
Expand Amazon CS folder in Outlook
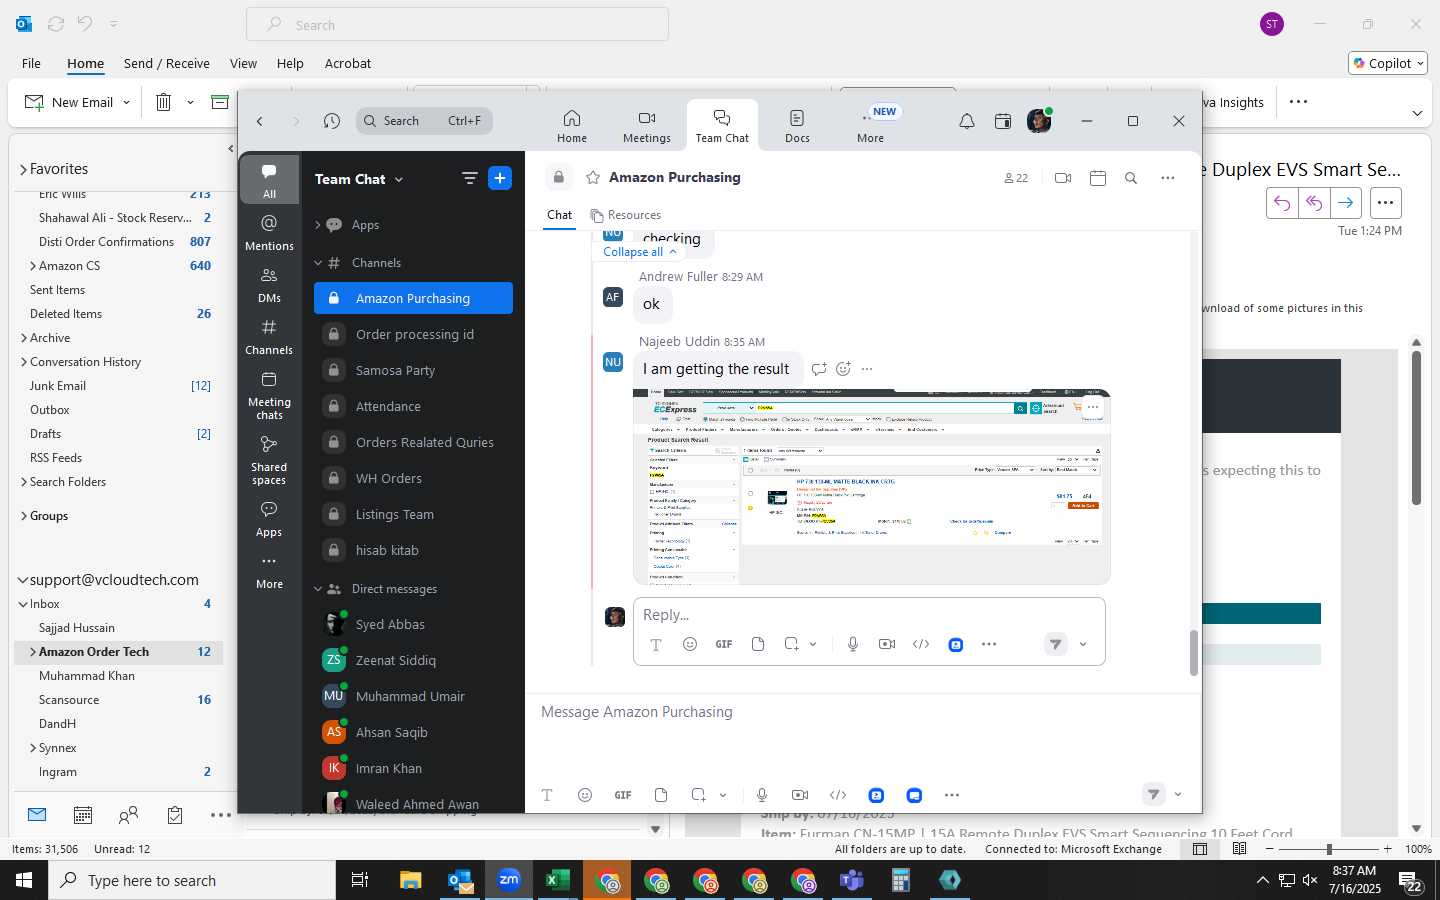tap(33, 266)
